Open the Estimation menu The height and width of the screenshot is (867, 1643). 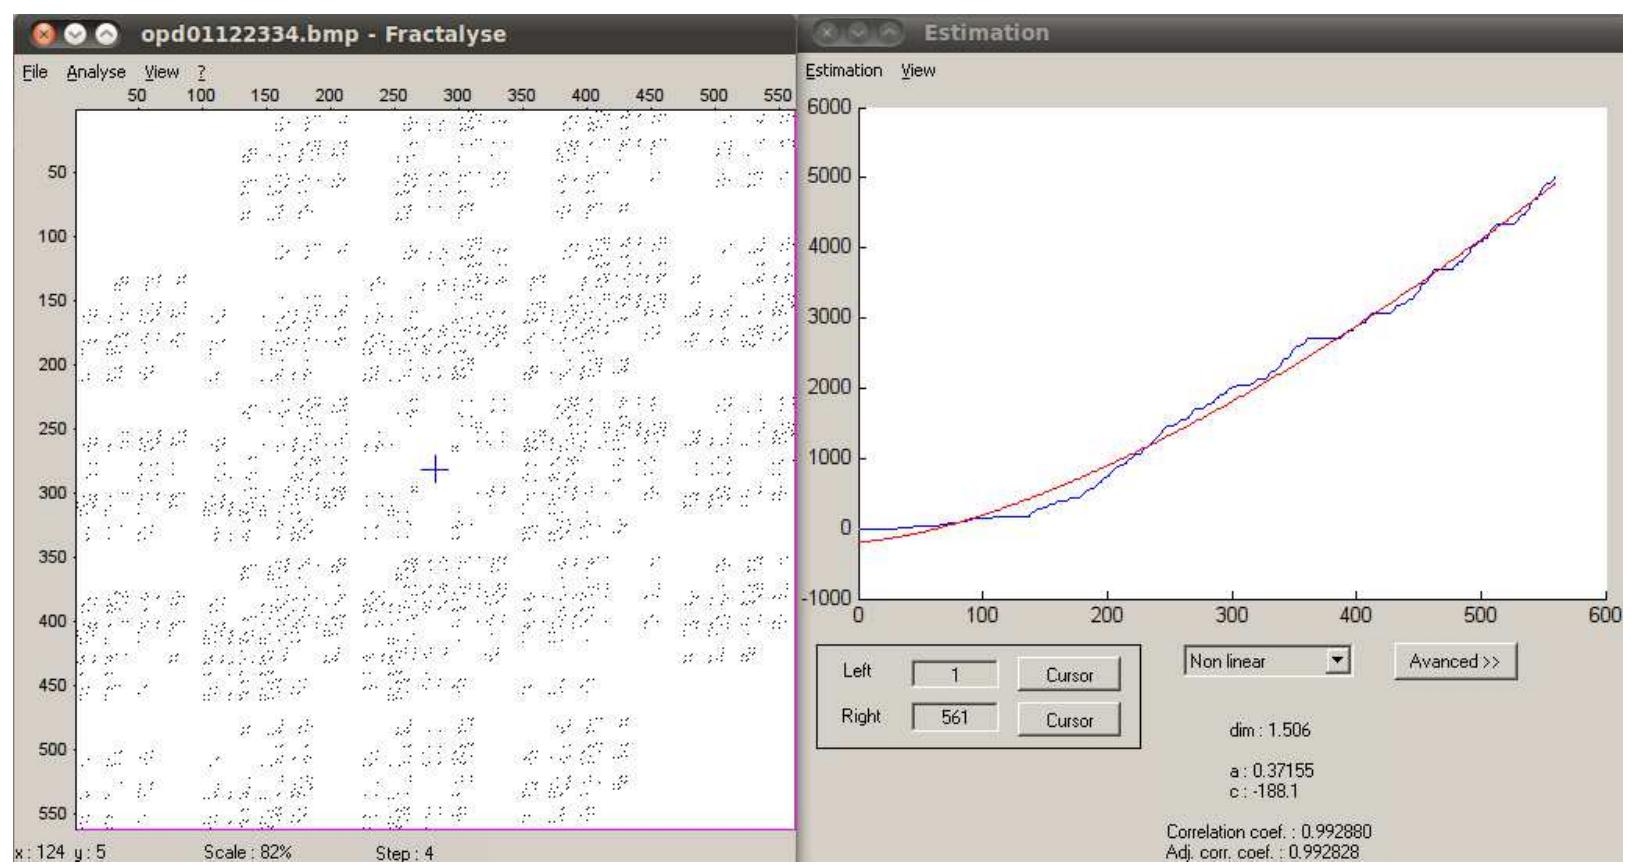(844, 70)
